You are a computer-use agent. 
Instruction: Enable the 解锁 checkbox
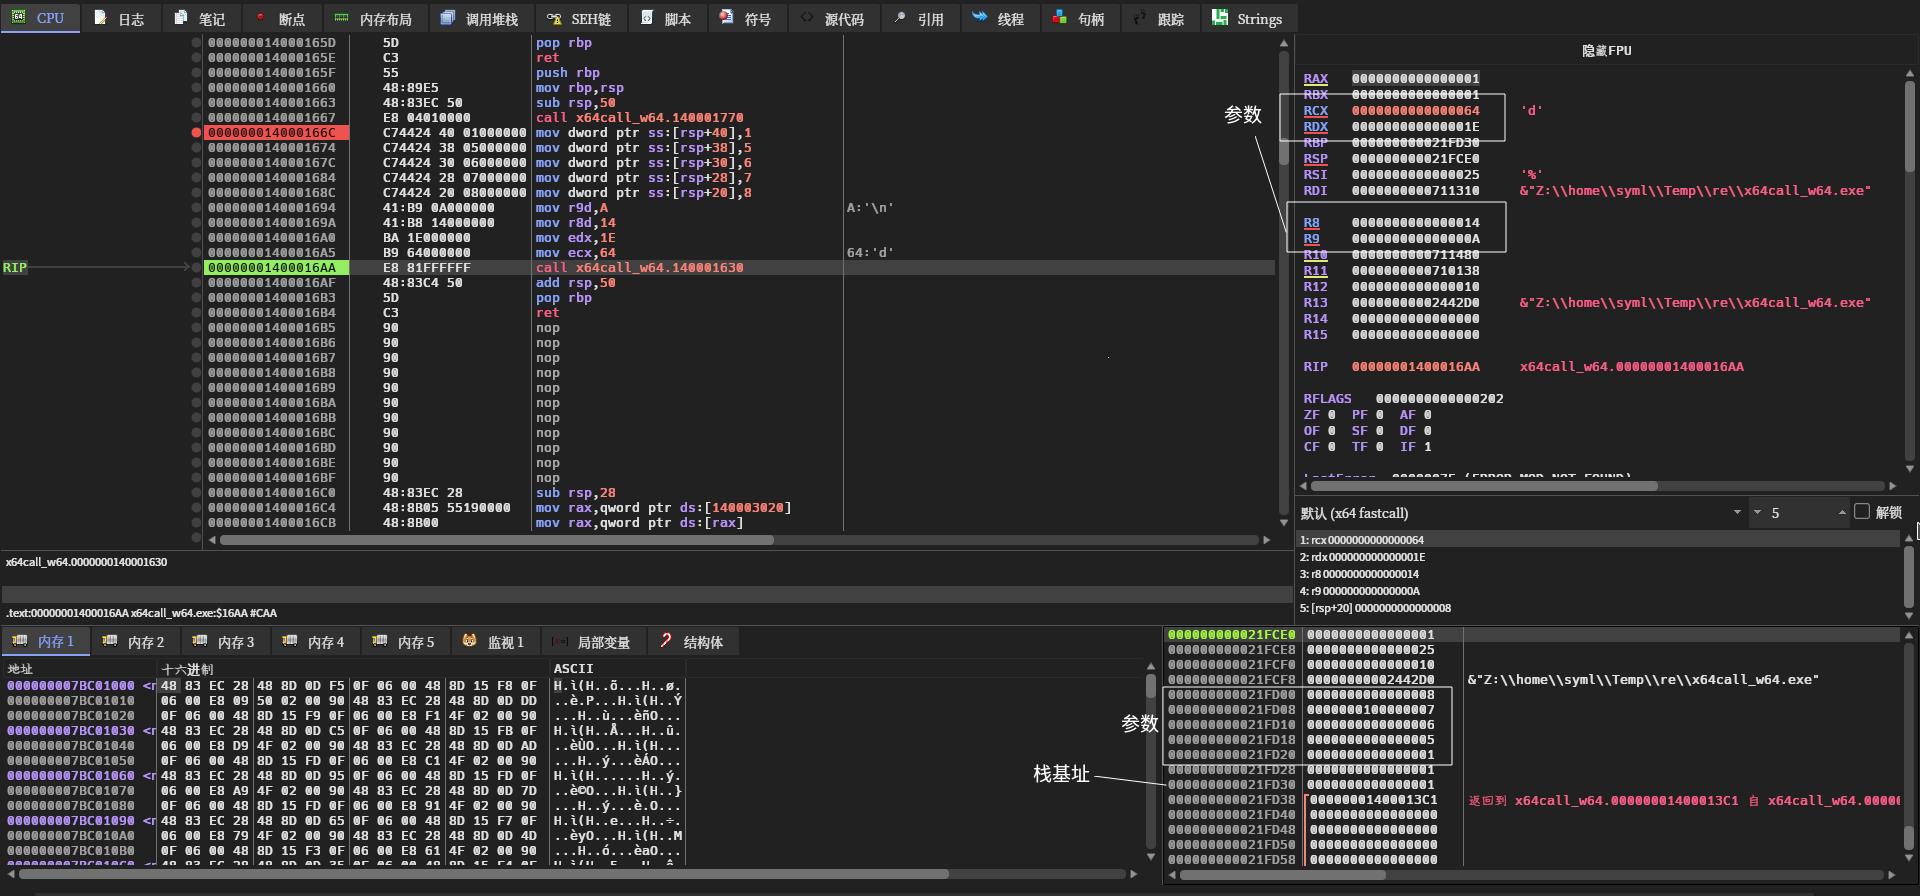coord(1861,512)
